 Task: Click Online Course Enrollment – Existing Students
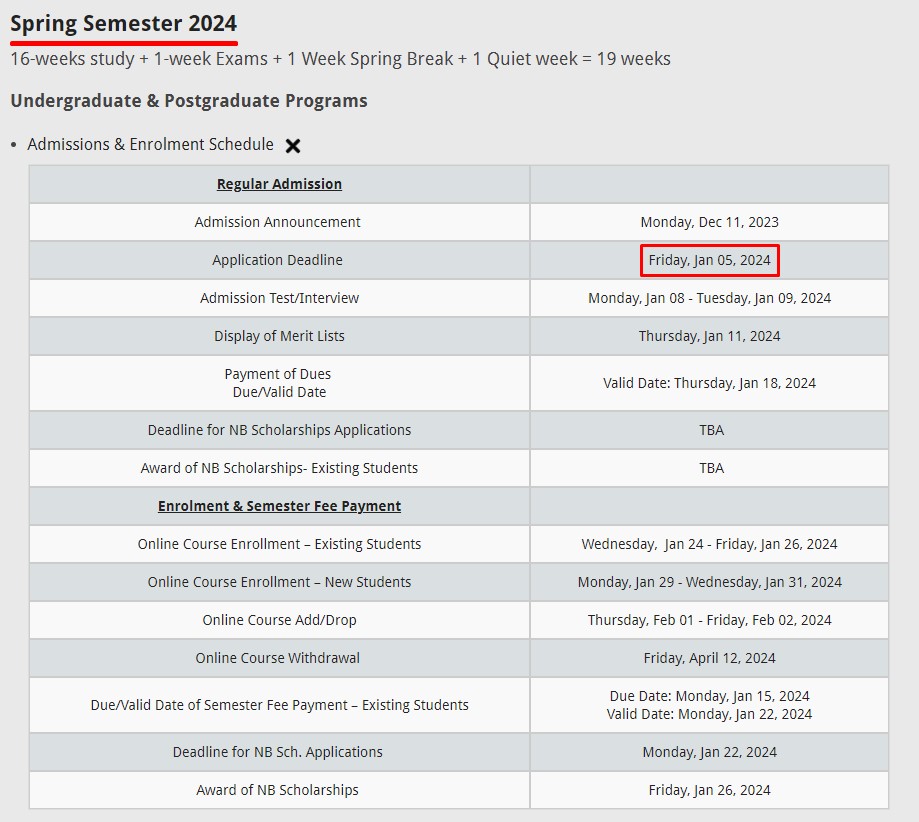[x=279, y=544]
